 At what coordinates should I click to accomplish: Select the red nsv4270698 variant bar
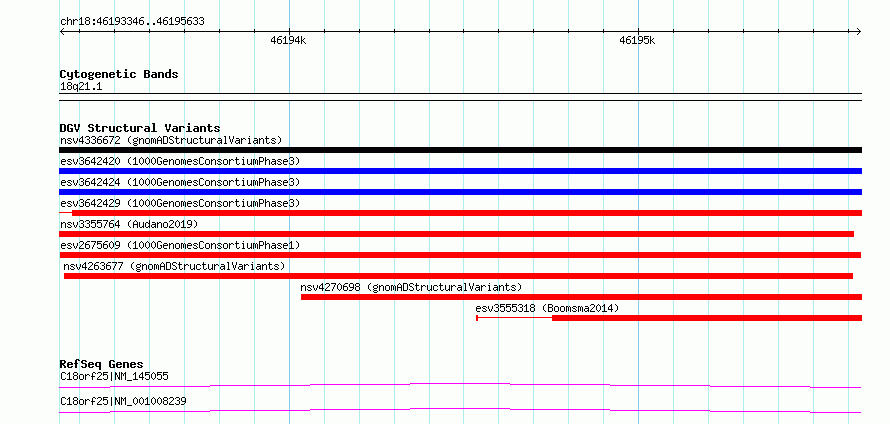pyautogui.click(x=581, y=297)
